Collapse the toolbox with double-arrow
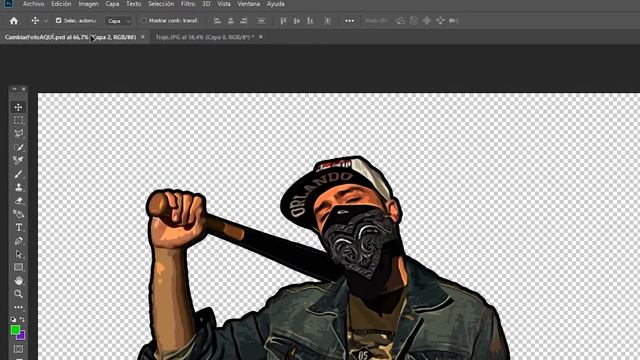640x360 pixels. pos(15,89)
